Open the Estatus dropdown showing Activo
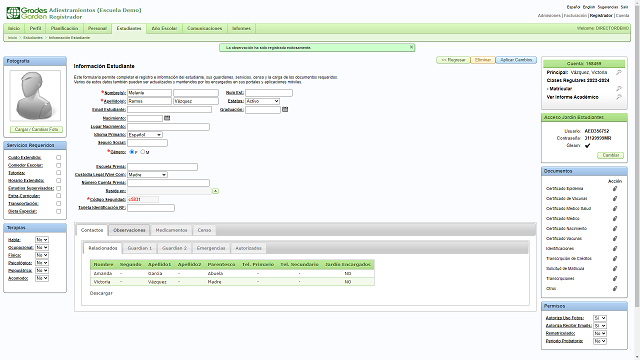Viewport: 640px width, 360px height. 262,101
